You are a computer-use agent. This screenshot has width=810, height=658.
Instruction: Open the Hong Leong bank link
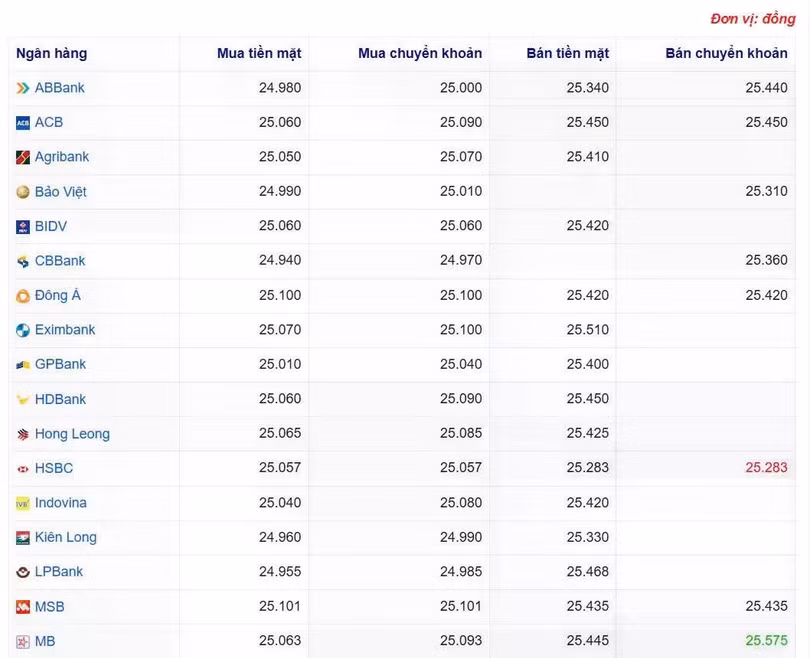[72, 434]
